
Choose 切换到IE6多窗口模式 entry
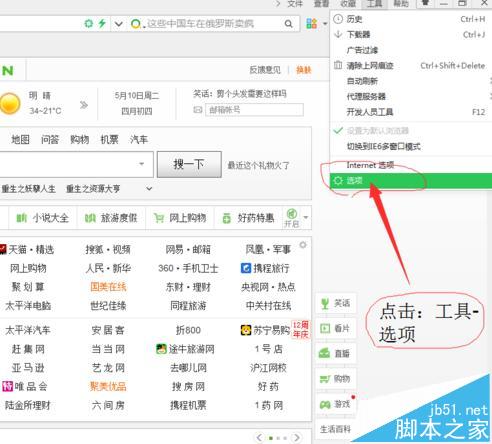pyautogui.click(x=411, y=146)
